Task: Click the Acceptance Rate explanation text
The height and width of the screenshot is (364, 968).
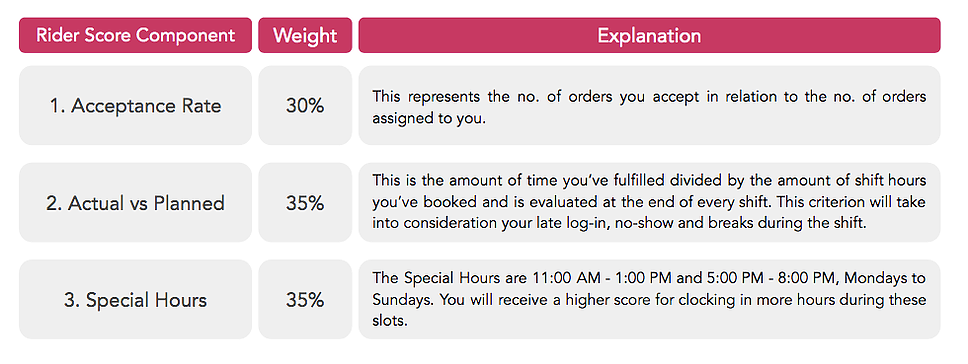Action: (x=649, y=107)
